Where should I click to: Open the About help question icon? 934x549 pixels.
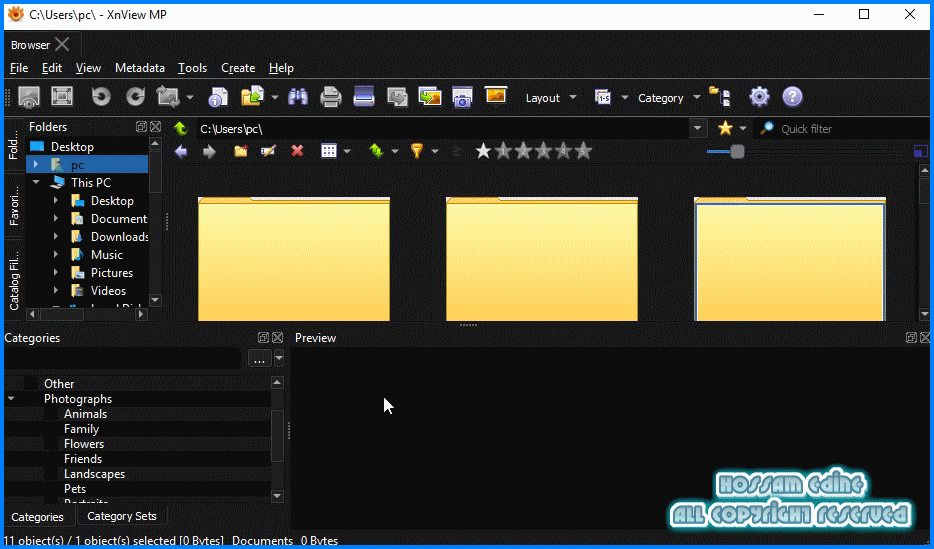792,96
